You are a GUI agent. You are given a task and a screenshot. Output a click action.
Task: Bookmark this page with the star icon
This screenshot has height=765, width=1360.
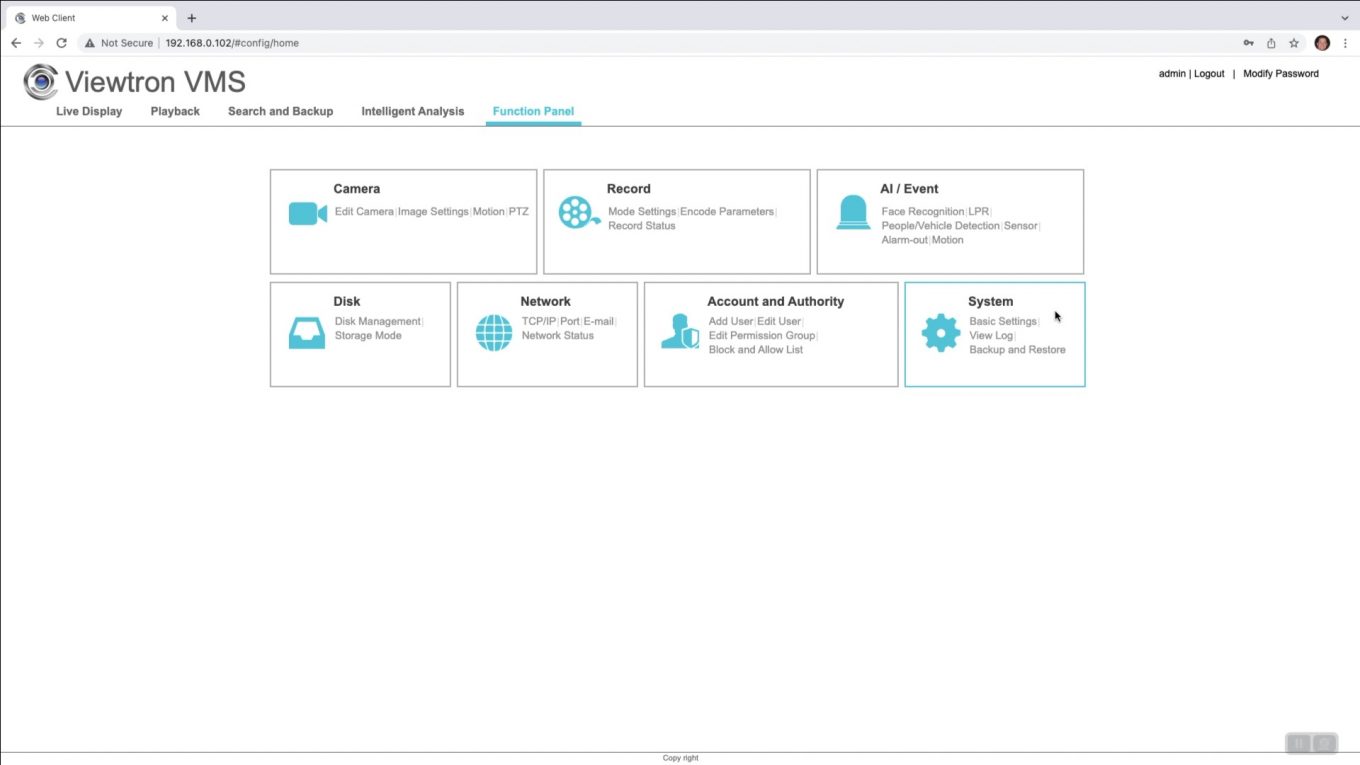[1294, 43]
